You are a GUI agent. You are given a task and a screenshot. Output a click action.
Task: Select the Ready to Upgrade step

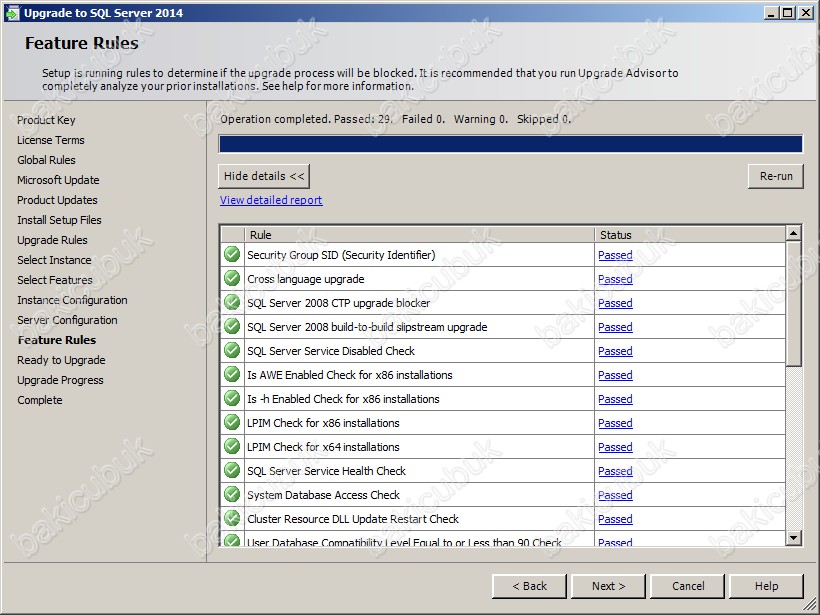tap(61, 360)
